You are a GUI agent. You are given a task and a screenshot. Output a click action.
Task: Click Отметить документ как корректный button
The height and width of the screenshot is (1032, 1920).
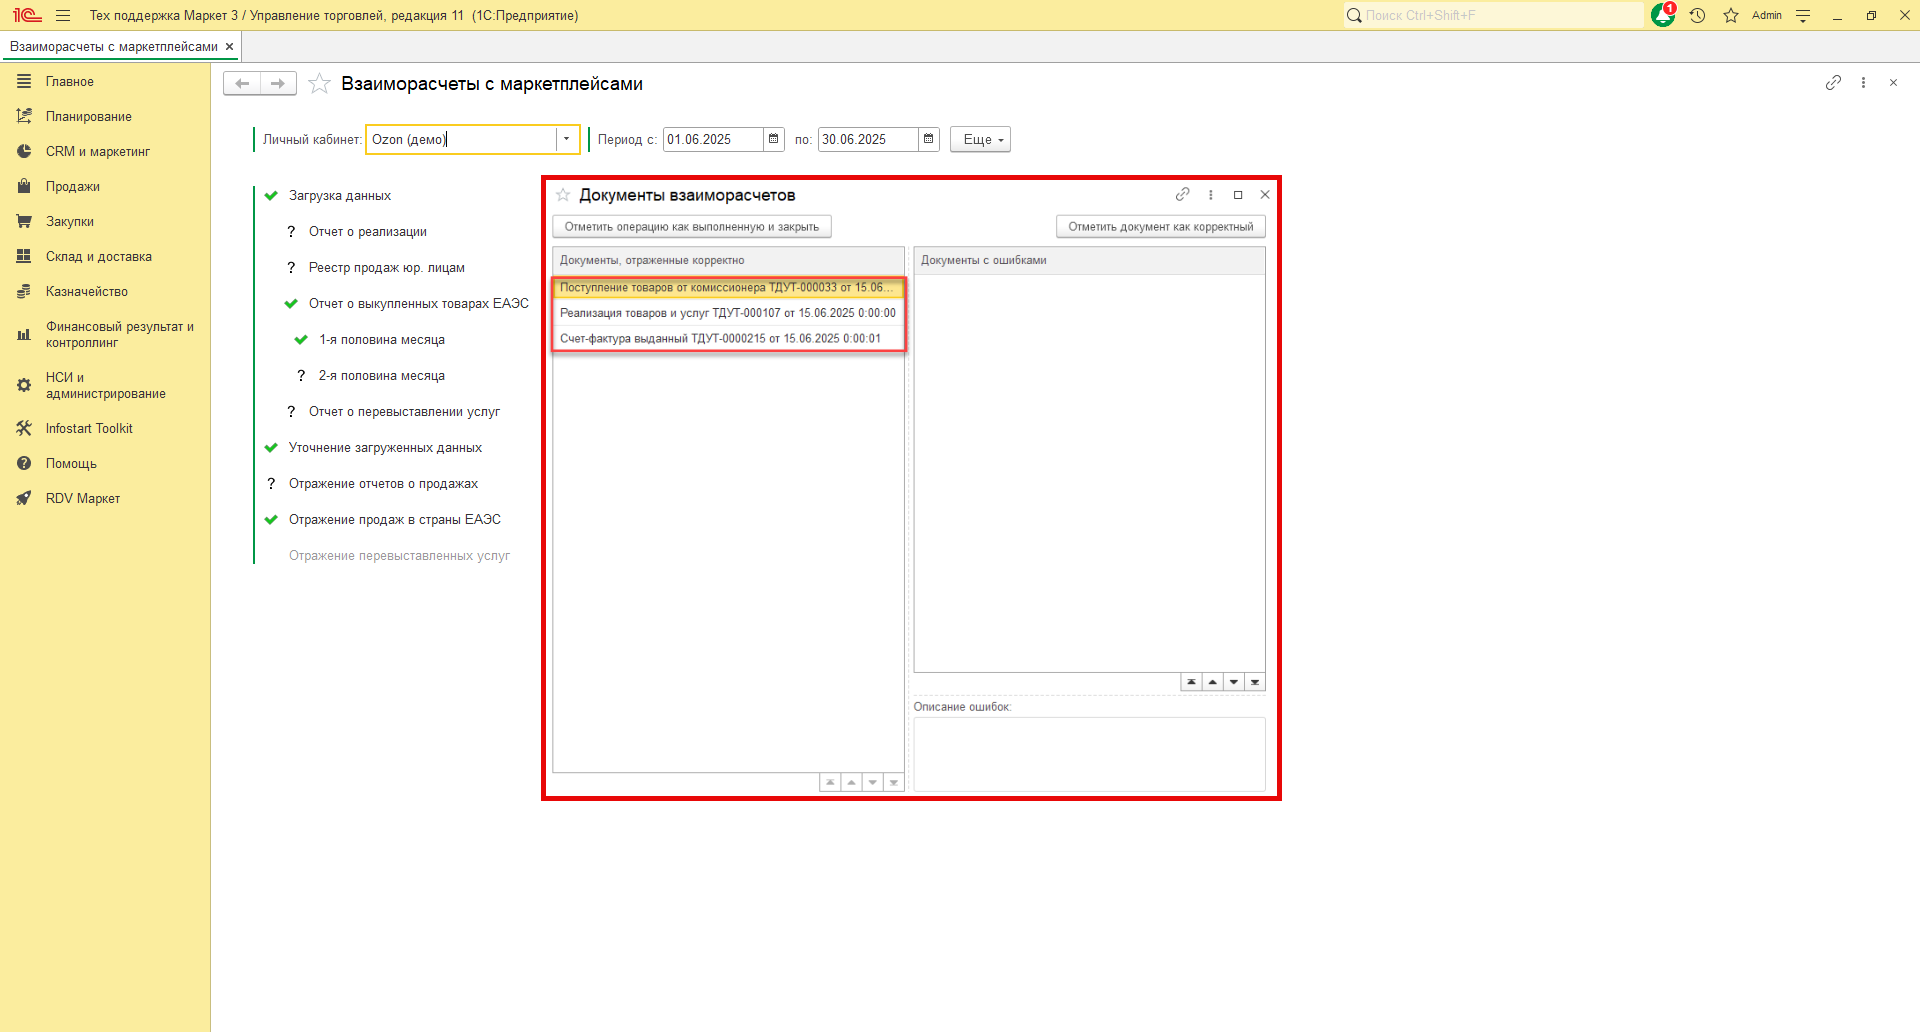click(x=1160, y=227)
